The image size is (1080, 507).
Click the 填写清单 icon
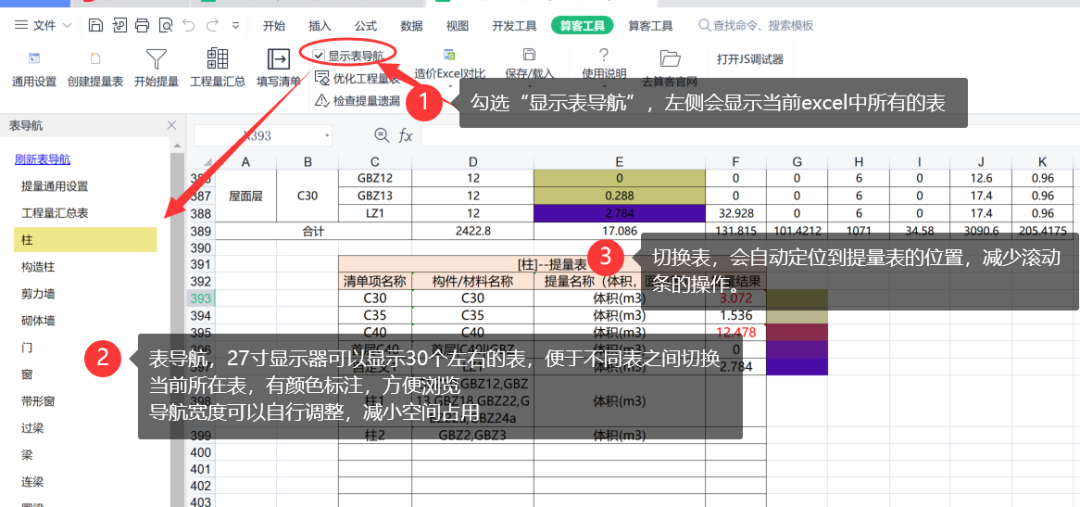click(x=278, y=59)
